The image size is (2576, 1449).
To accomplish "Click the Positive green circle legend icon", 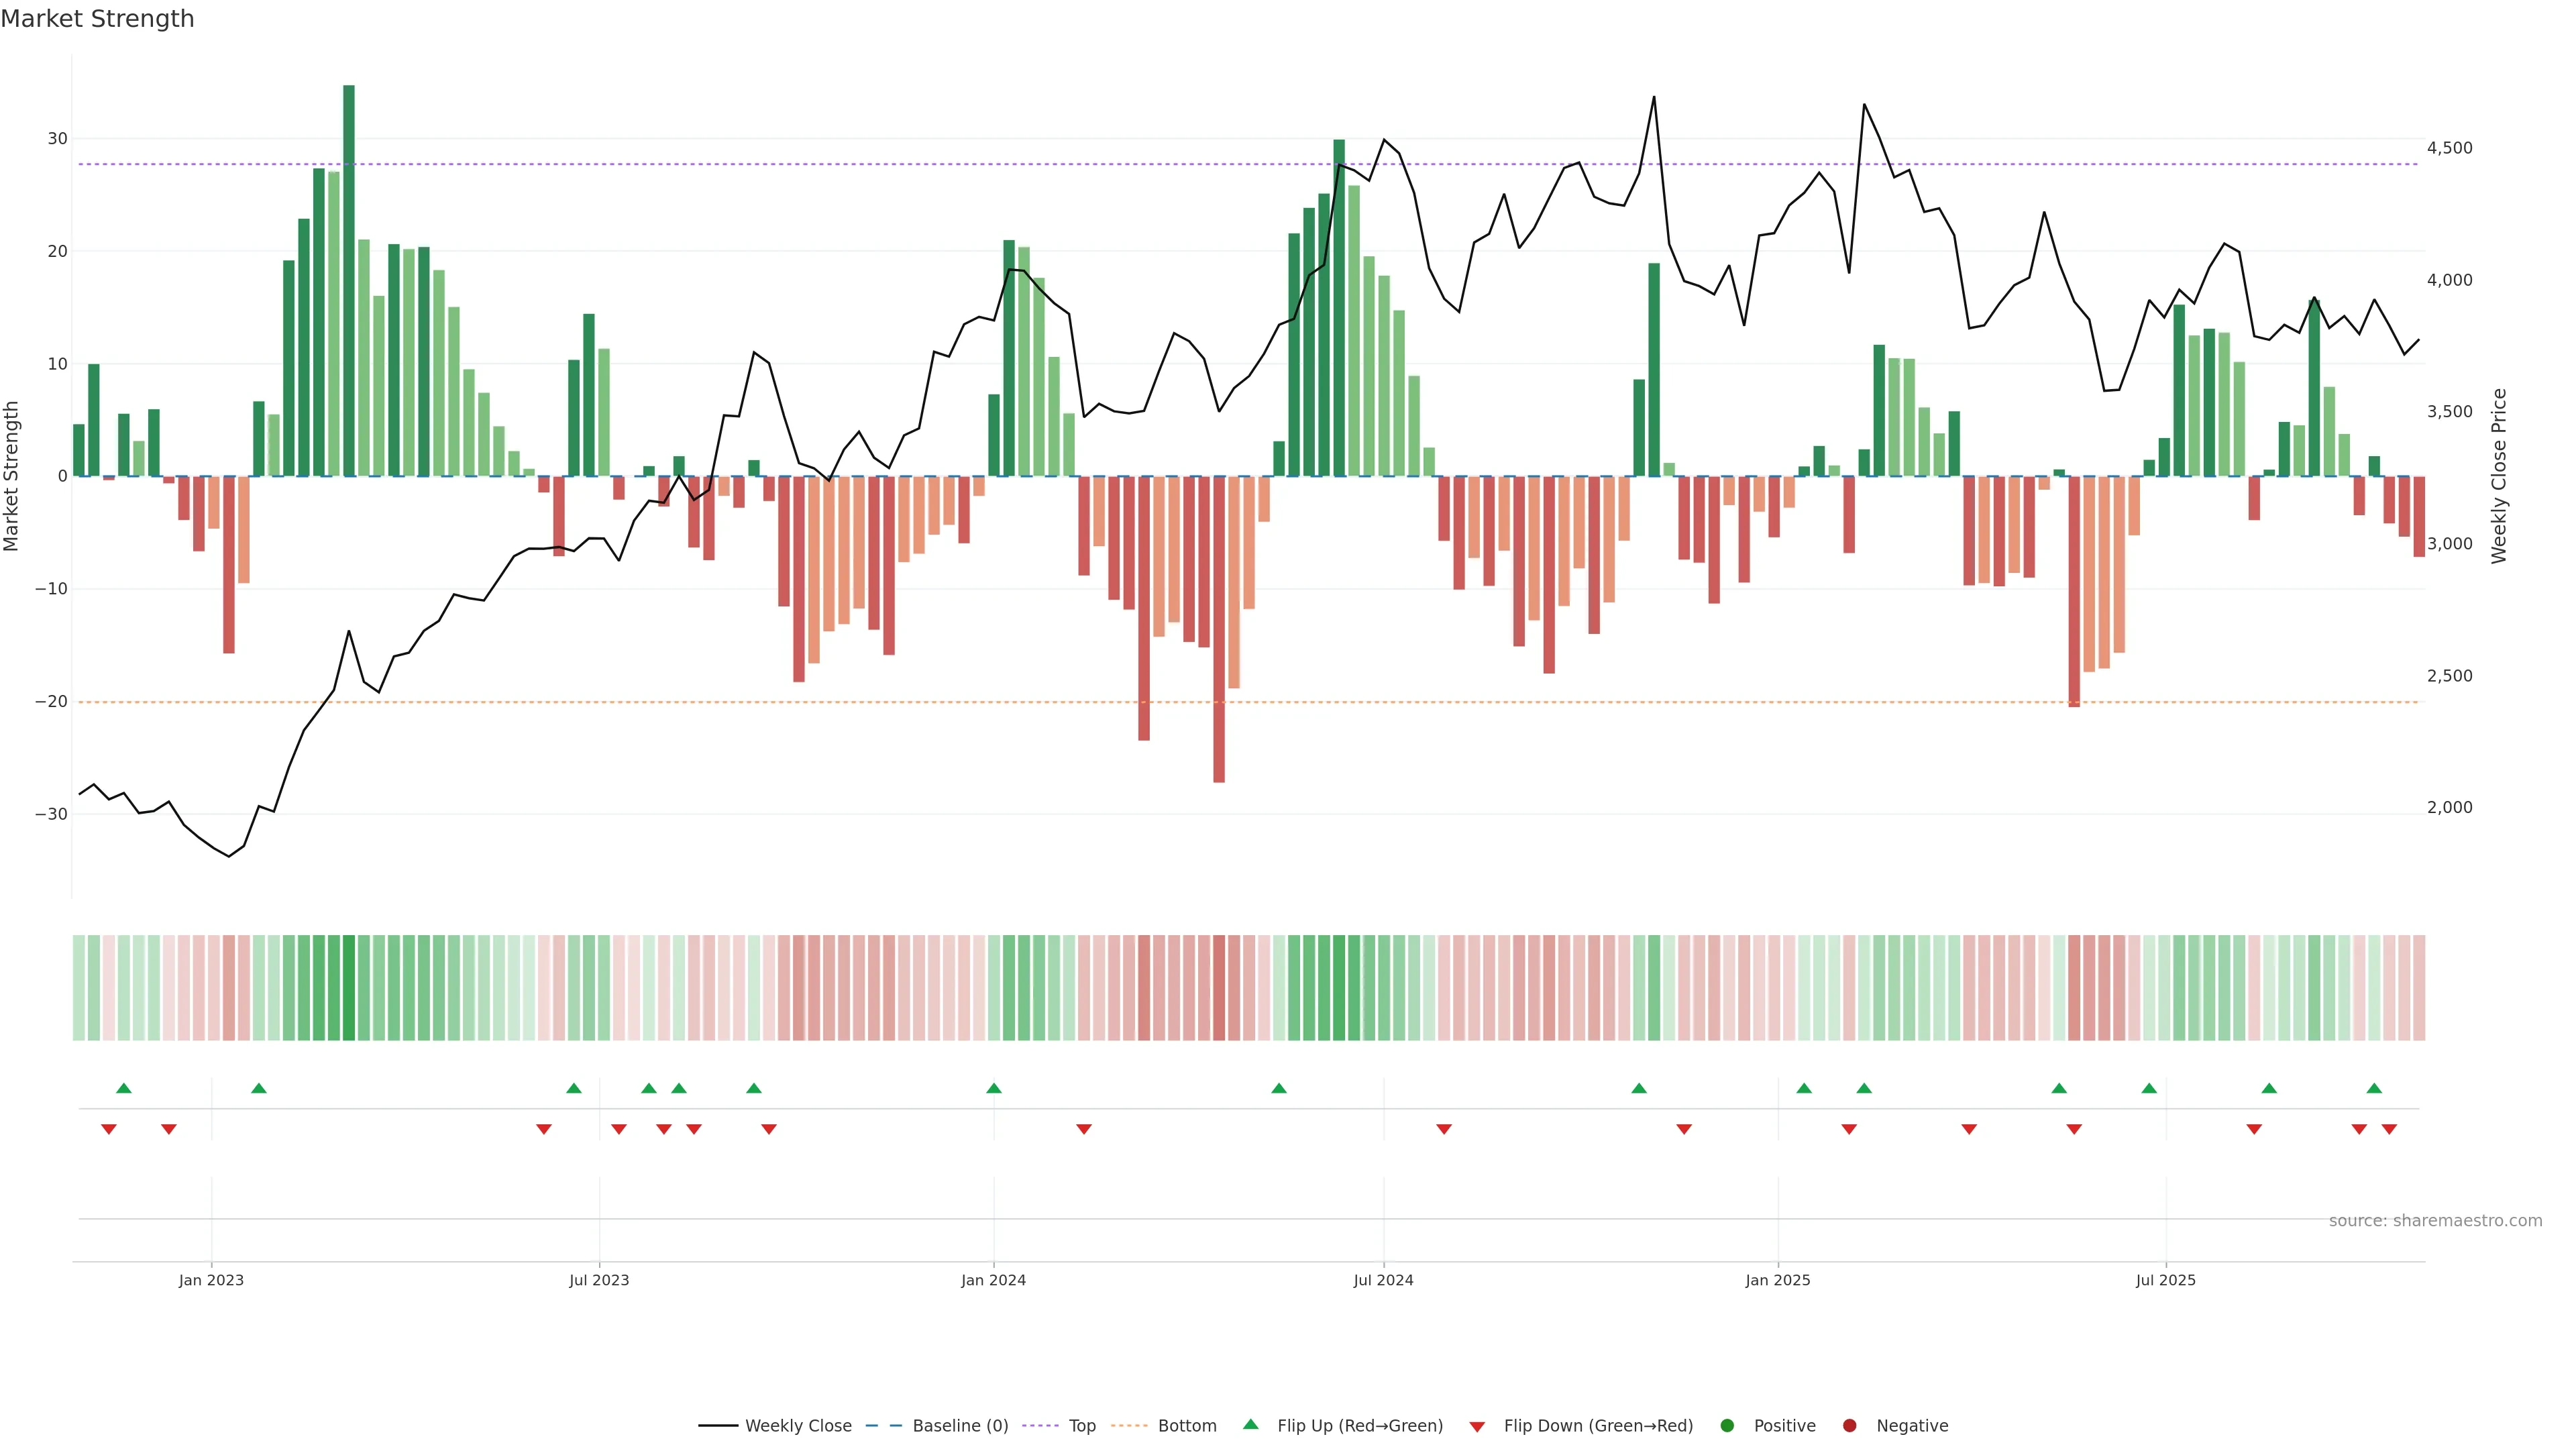I will point(1727,1426).
